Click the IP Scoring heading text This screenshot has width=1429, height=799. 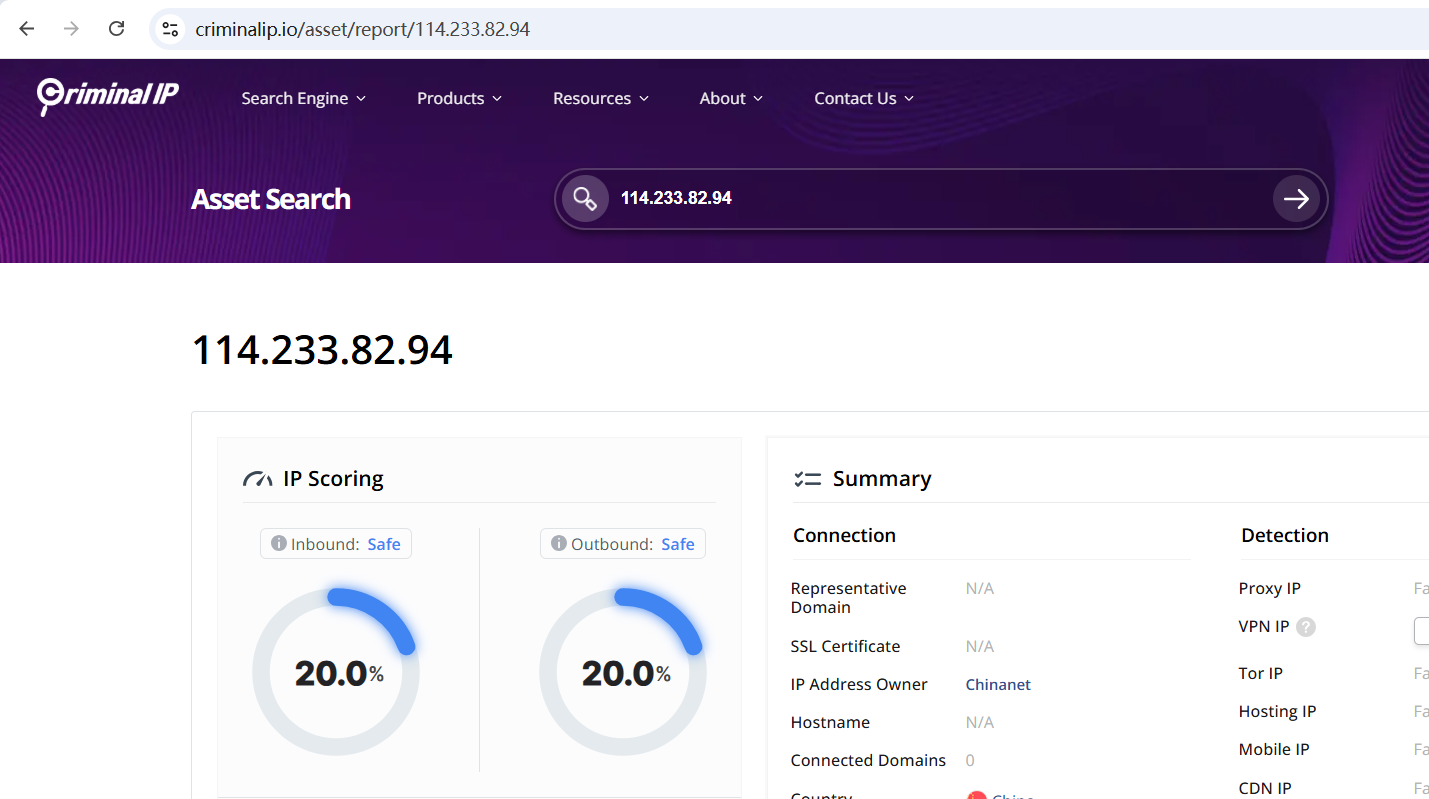tap(333, 479)
